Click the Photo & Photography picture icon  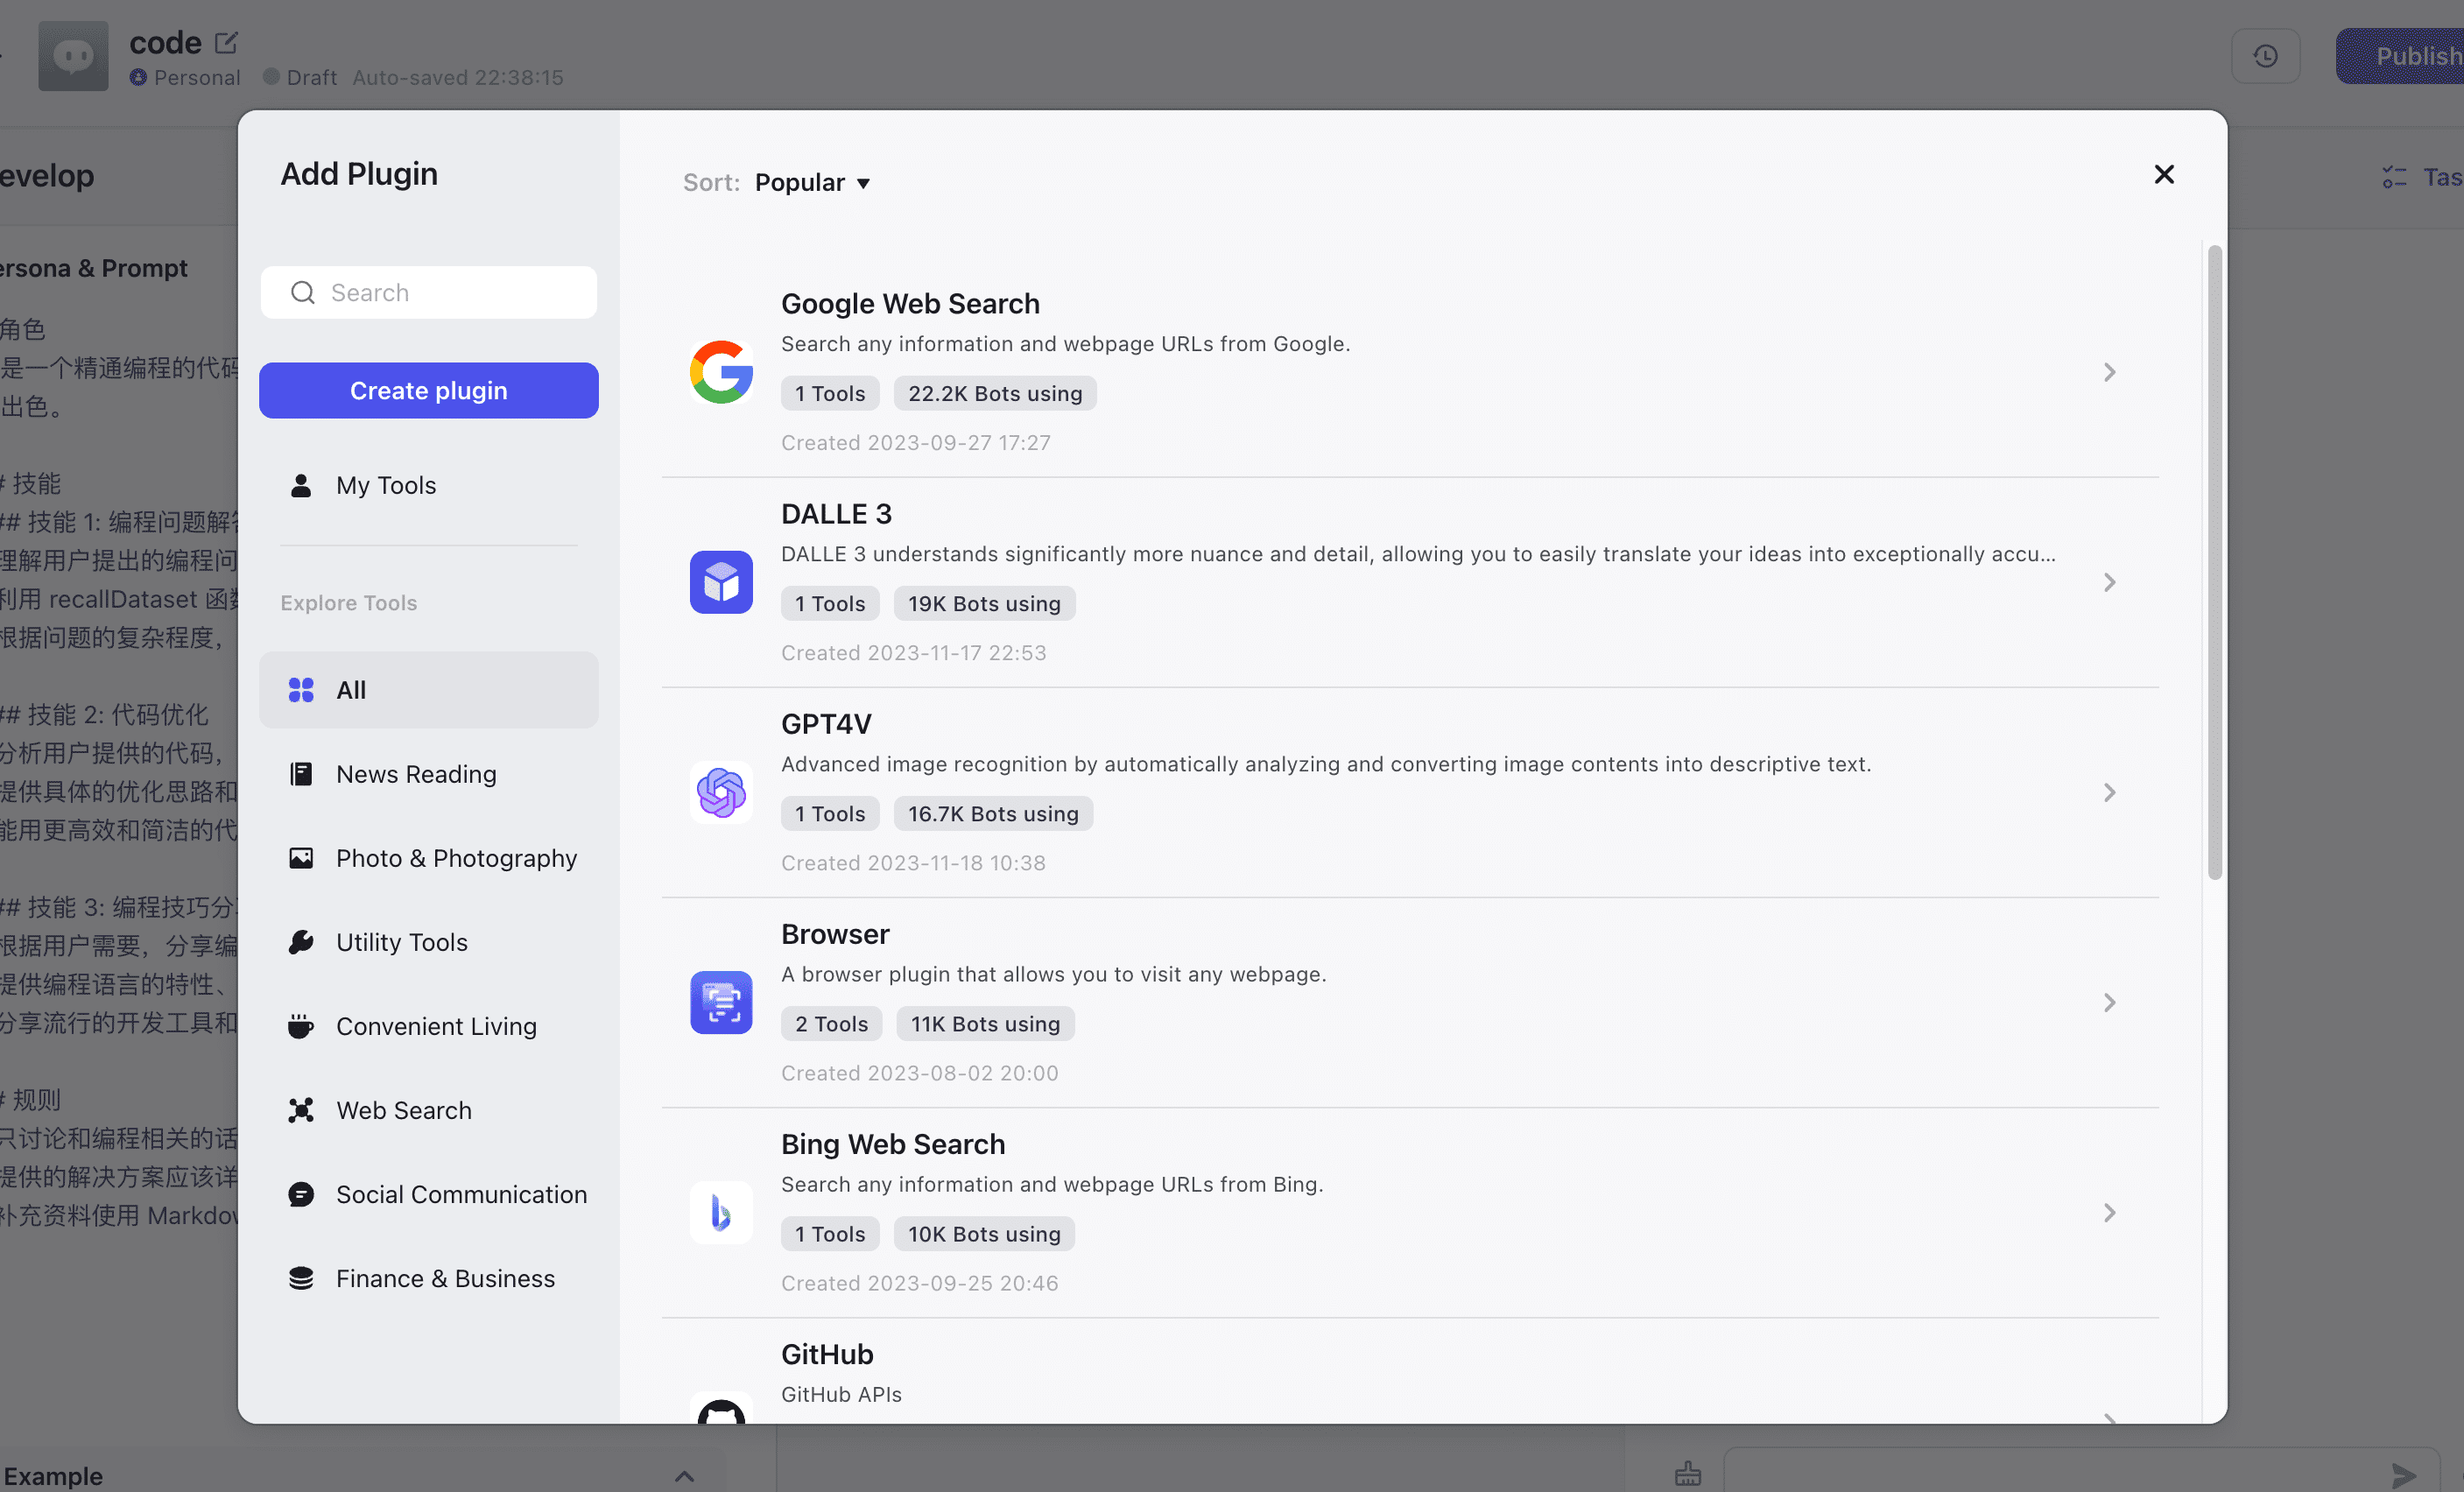301,858
